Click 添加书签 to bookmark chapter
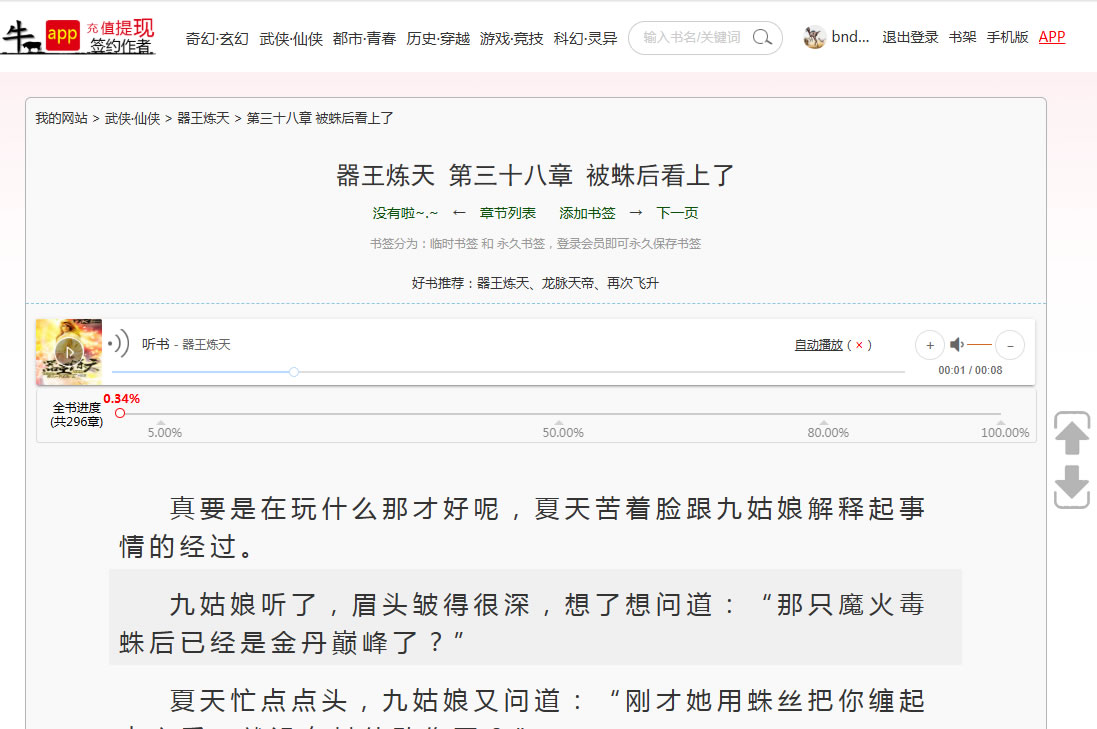The image size is (1097, 729). point(587,213)
